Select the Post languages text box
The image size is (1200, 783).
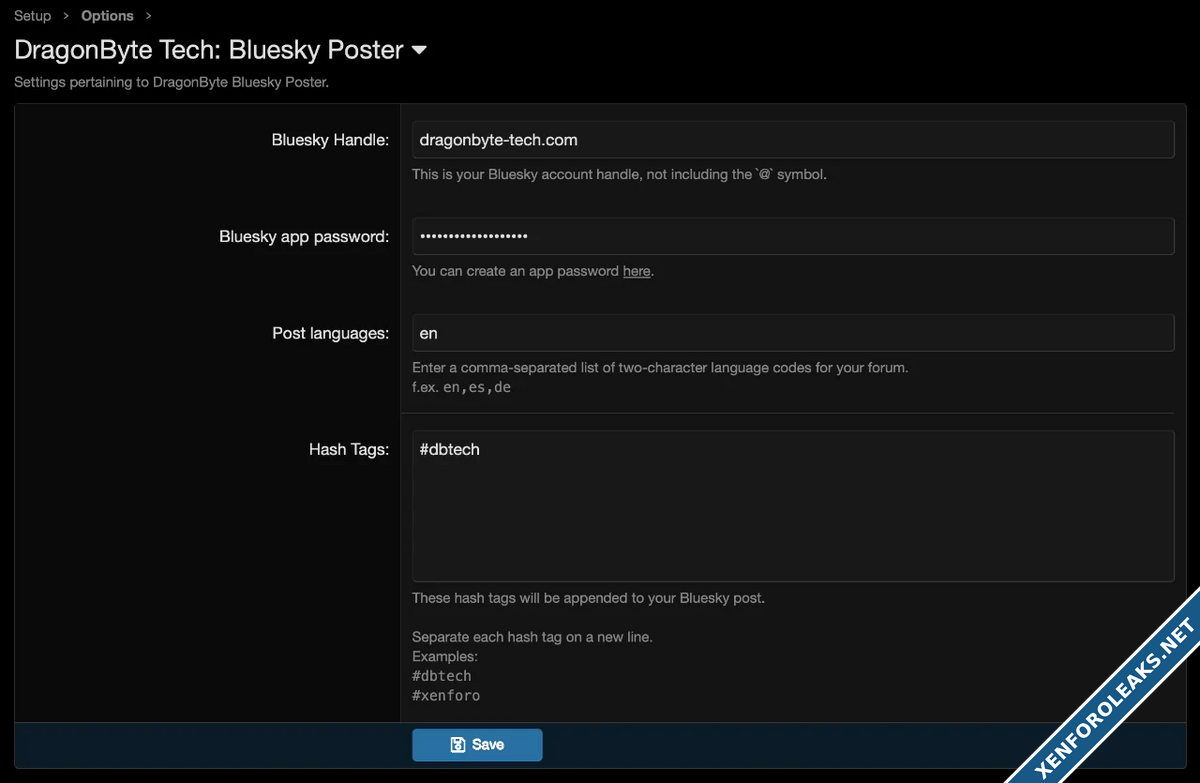[x=792, y=333]
